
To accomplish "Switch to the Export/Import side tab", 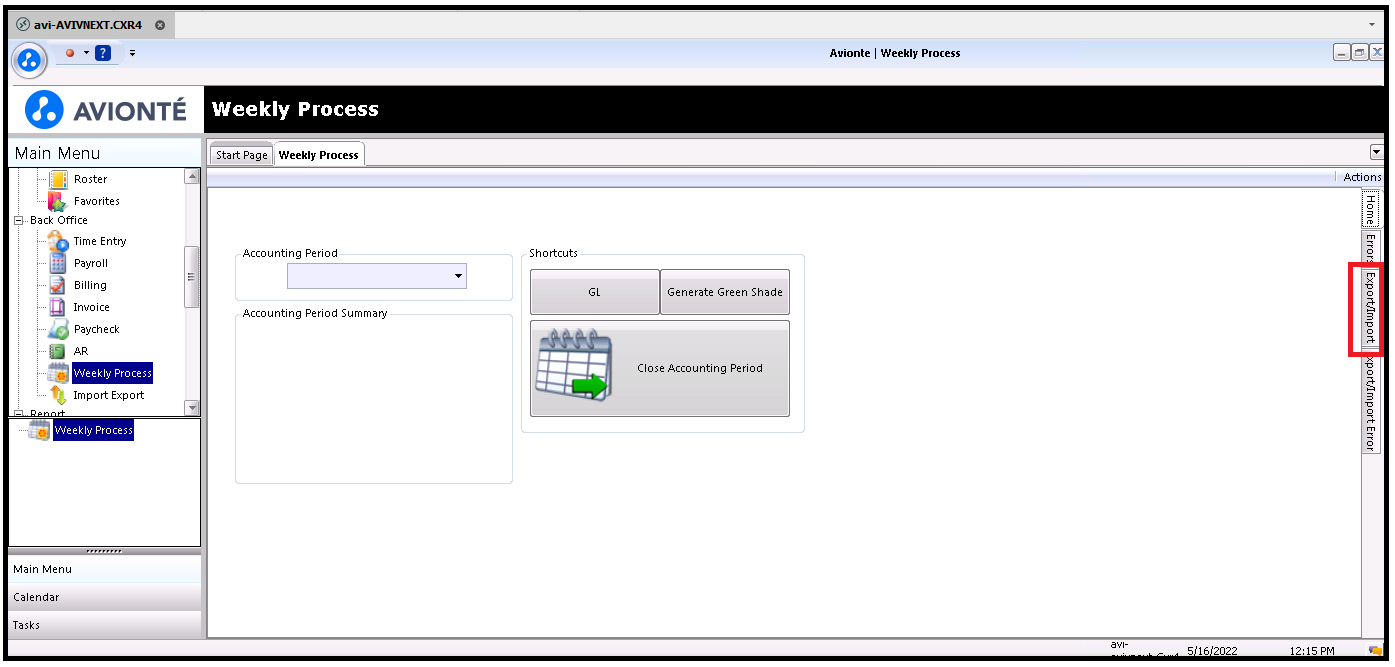I will click(x=1371, y=307).
